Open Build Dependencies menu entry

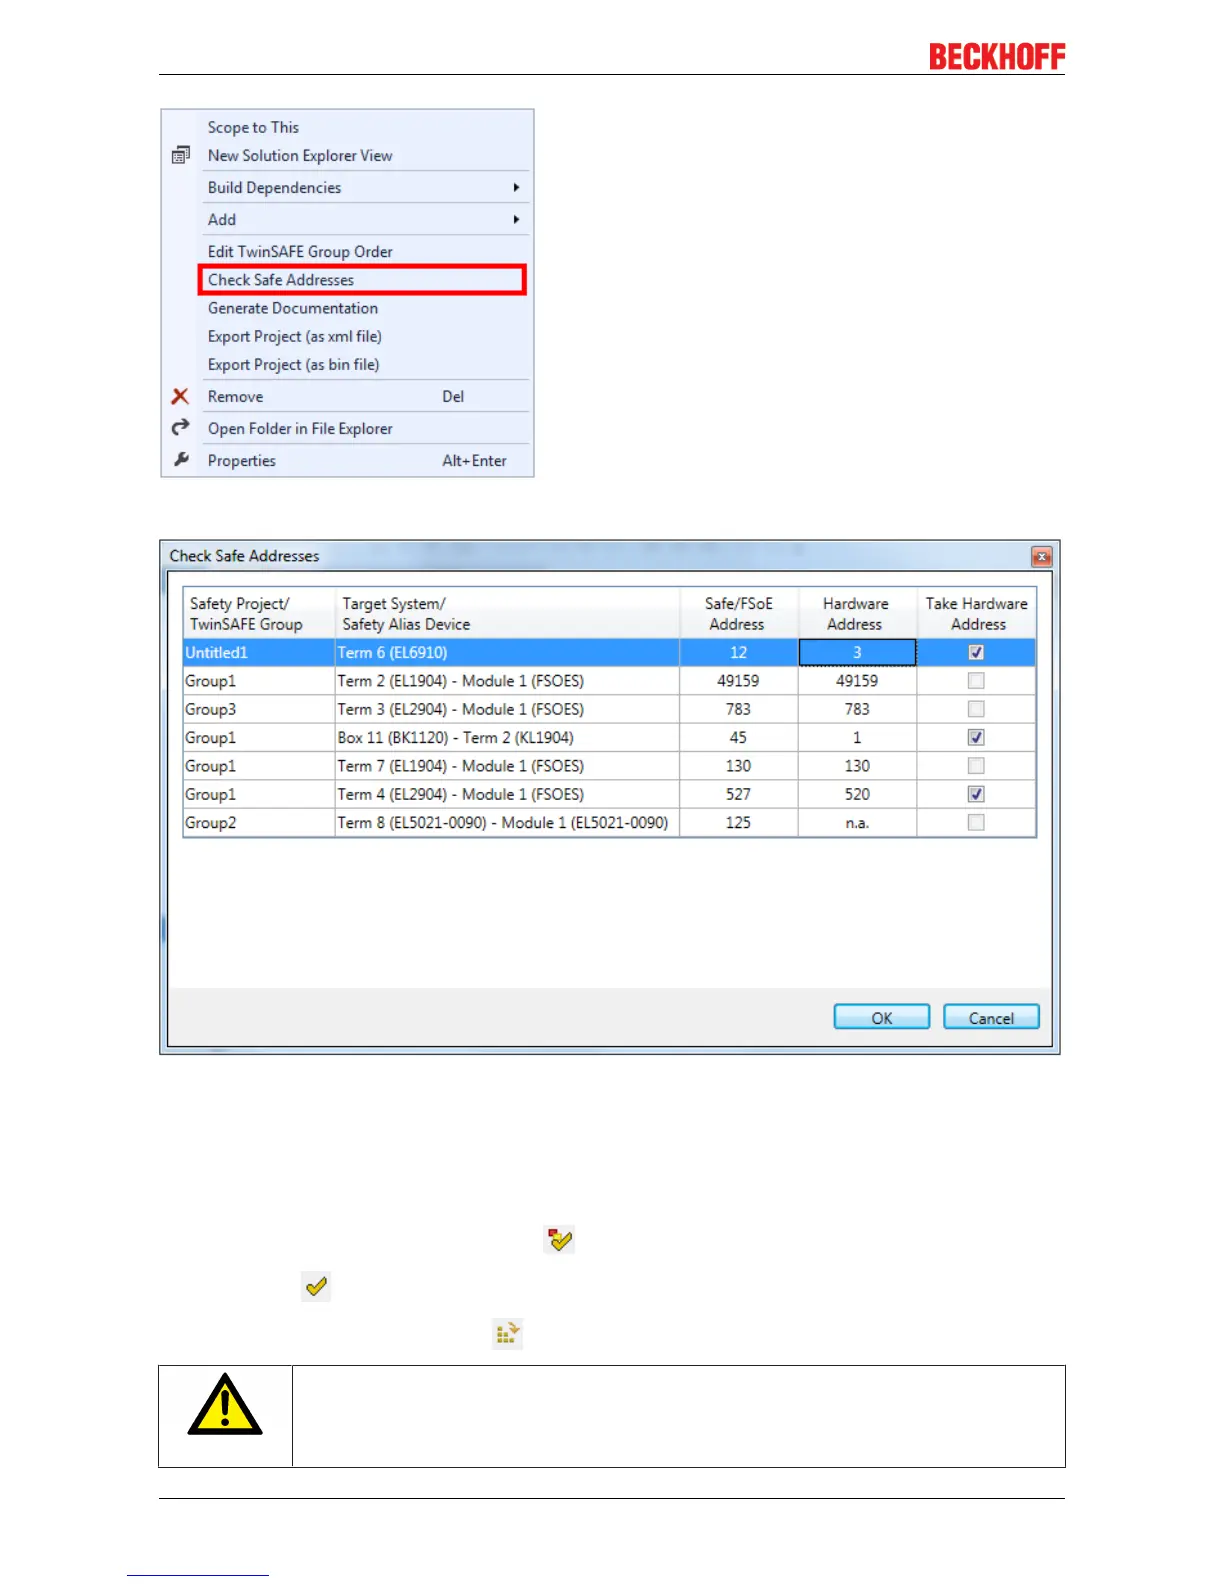[365, 187]
